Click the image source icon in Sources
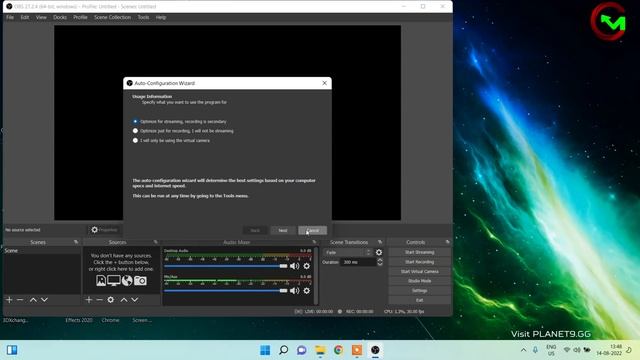Screen dimensions: 640x360 click(x=101, y=280)
